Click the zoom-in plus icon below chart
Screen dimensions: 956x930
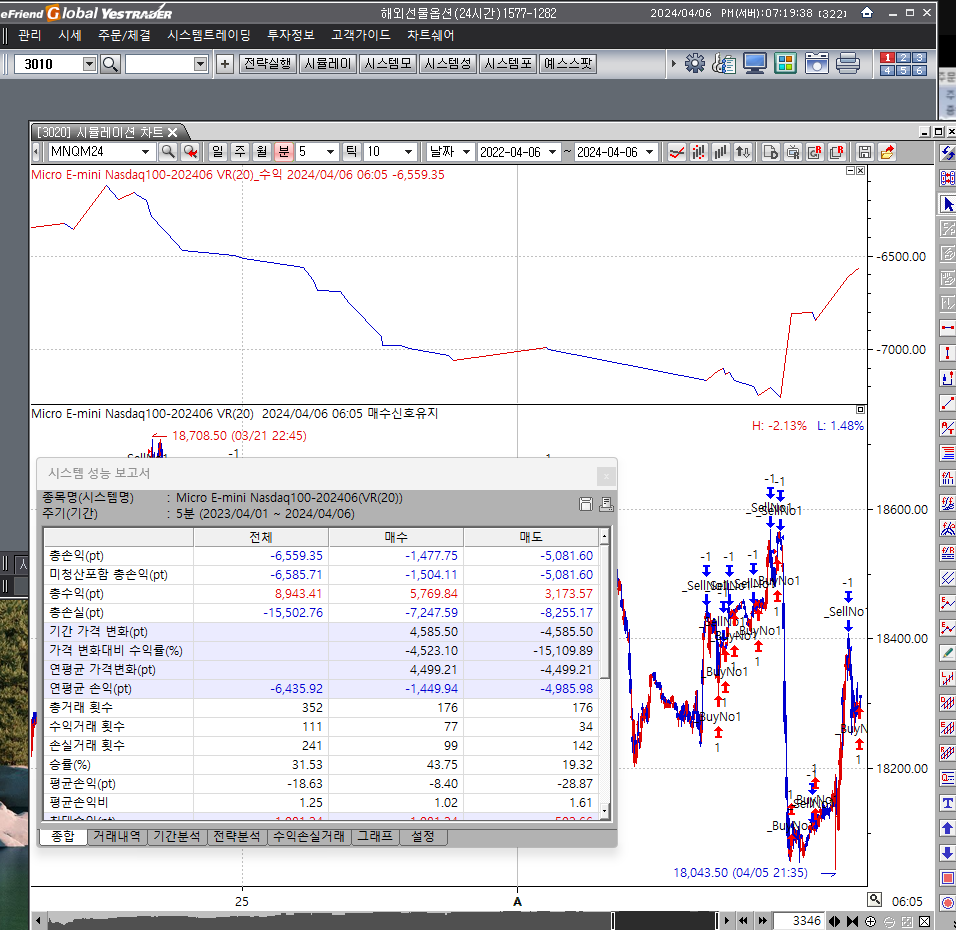(x=871, y=921)
